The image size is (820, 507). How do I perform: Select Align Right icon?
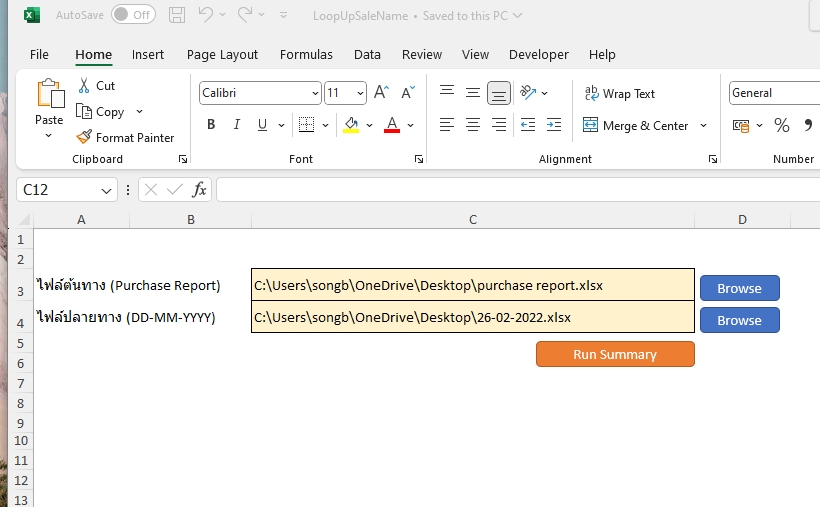click(x=499, y=125)
